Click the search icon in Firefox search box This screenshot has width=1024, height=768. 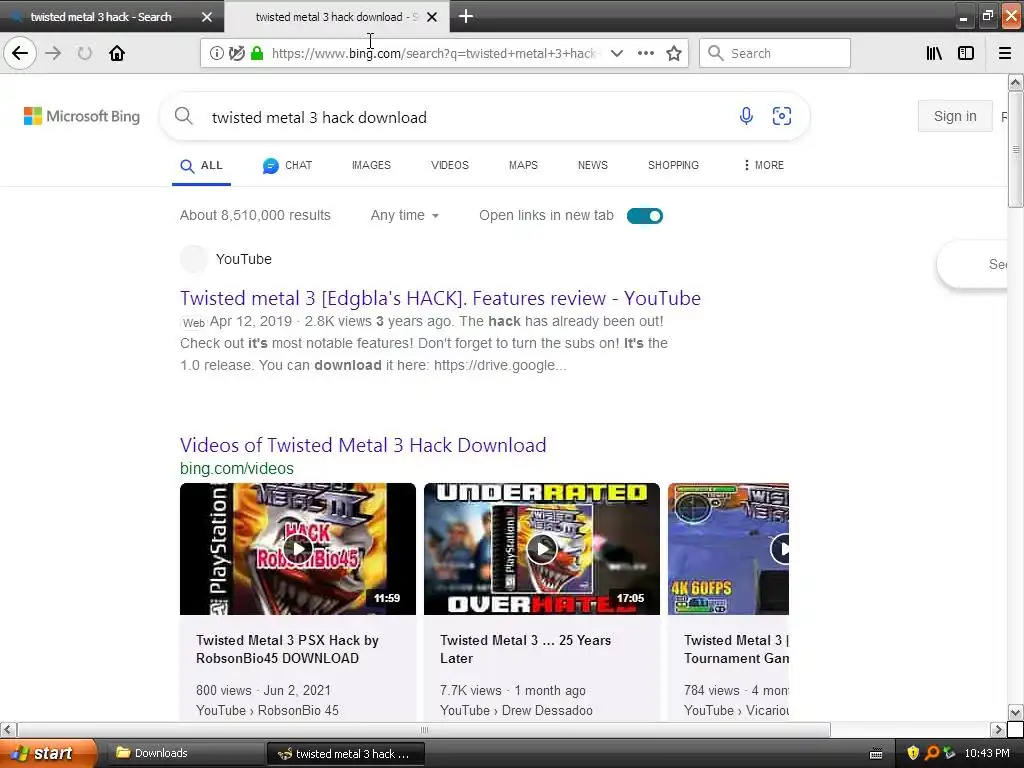point(716,54)
